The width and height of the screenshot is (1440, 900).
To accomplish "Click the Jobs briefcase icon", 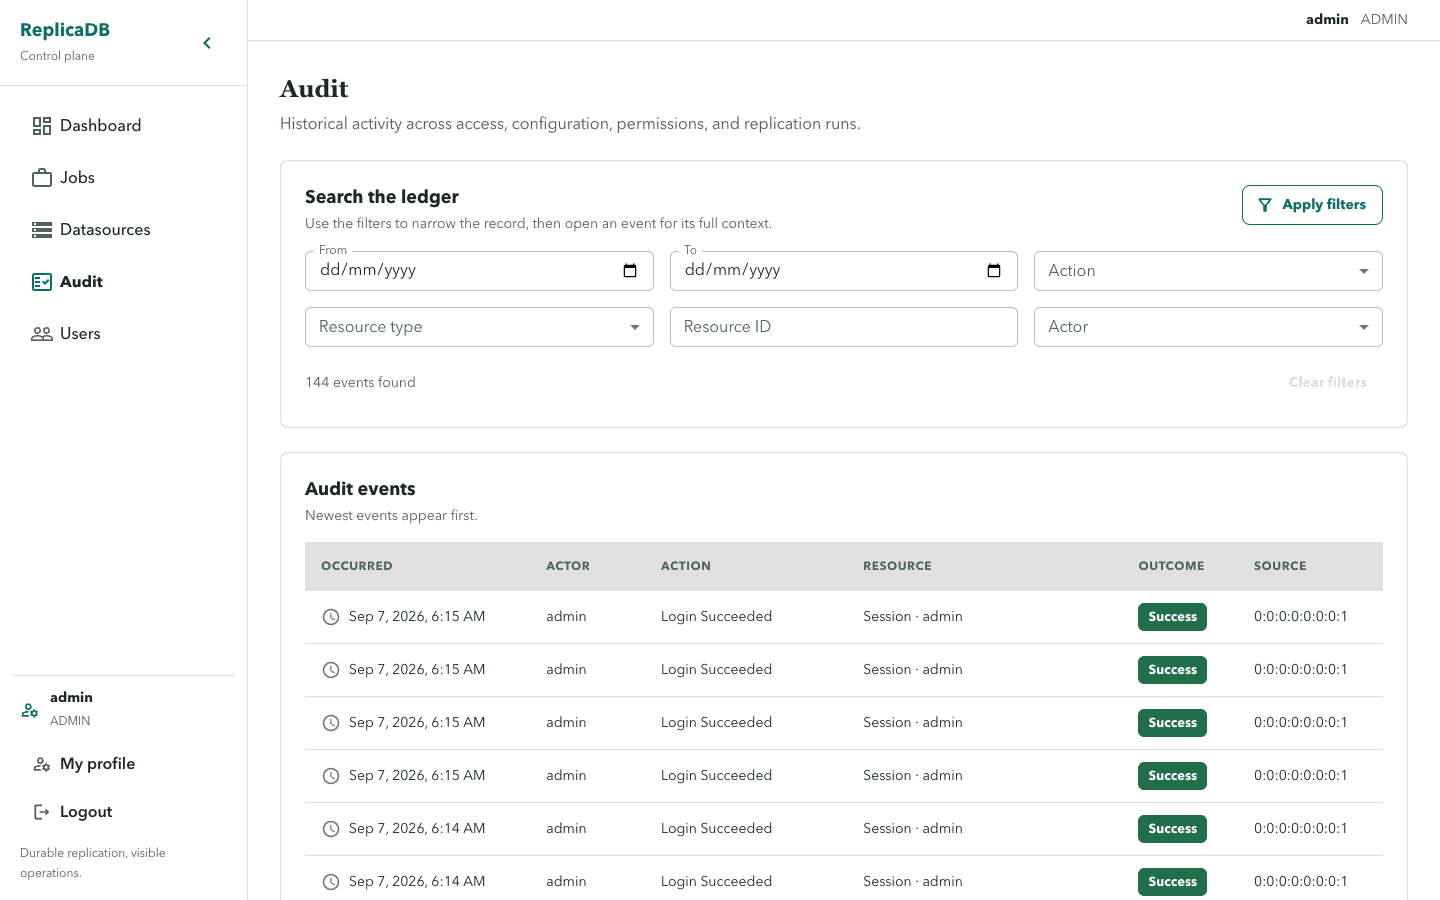I will coord(42,178).
